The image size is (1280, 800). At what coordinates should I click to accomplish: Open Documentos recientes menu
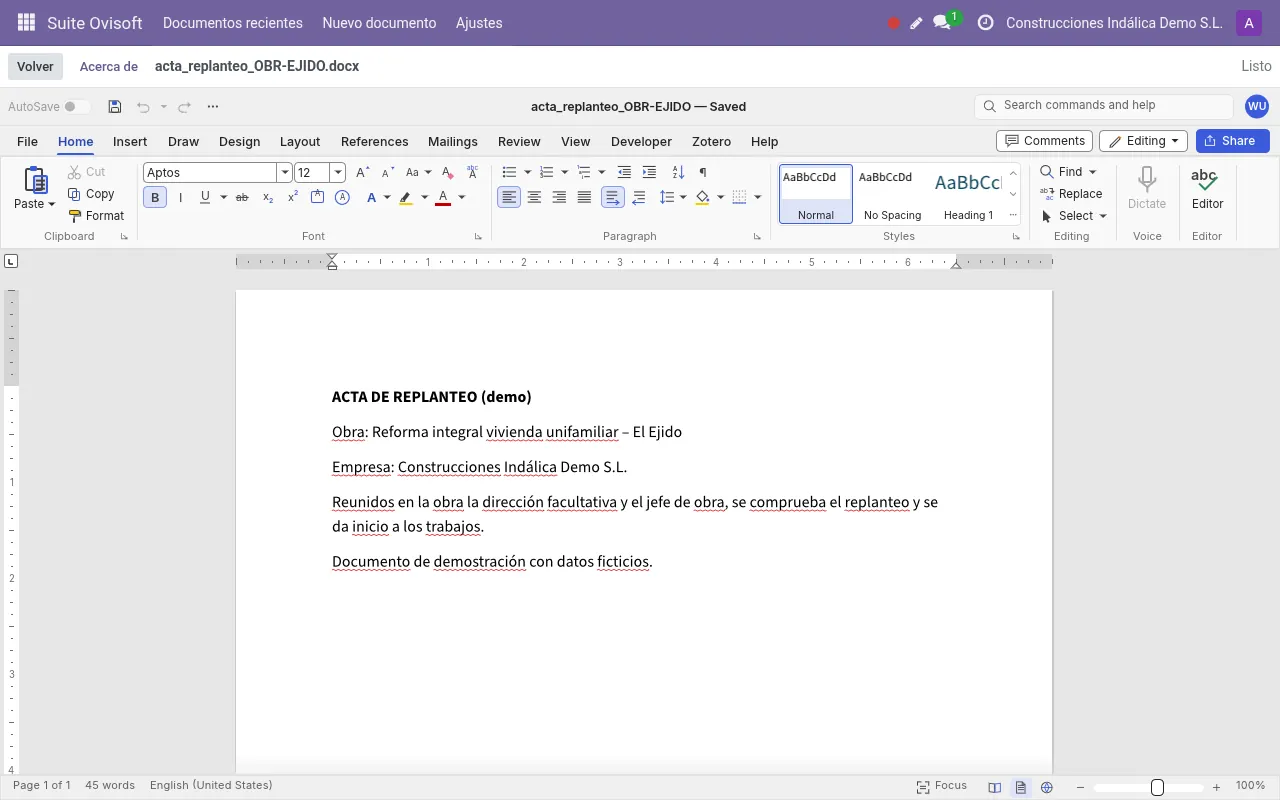click(x=233, y=23)
